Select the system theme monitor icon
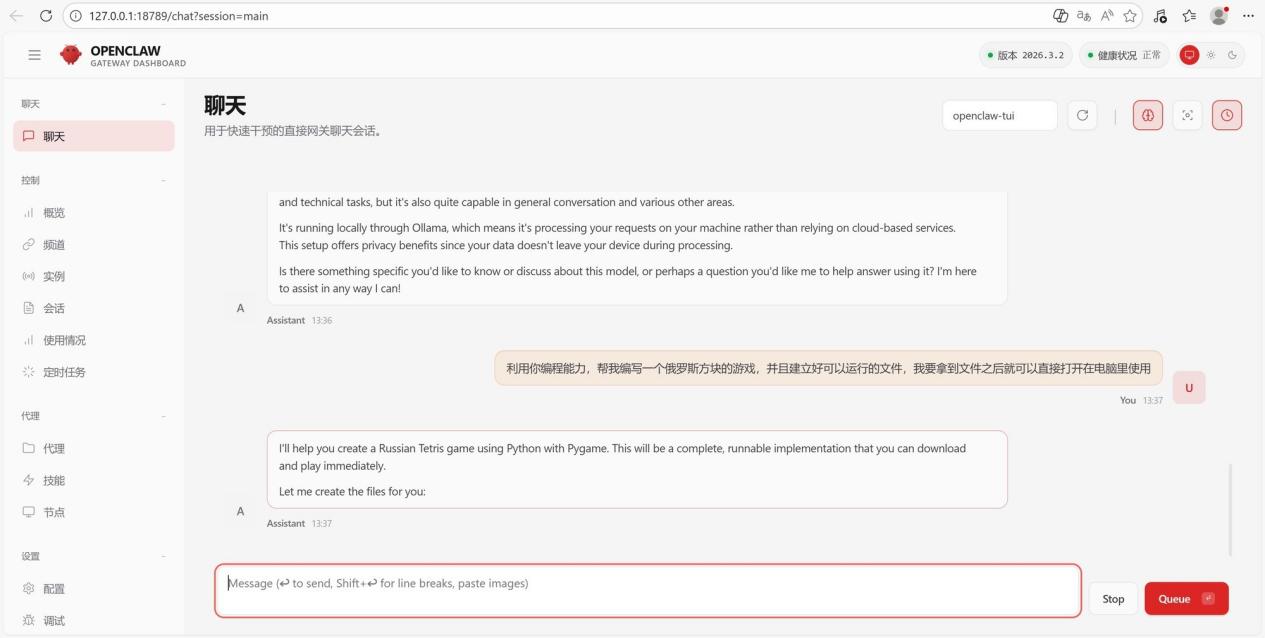Screen dimensions: 1265x638 click(x=1189, y=55)
